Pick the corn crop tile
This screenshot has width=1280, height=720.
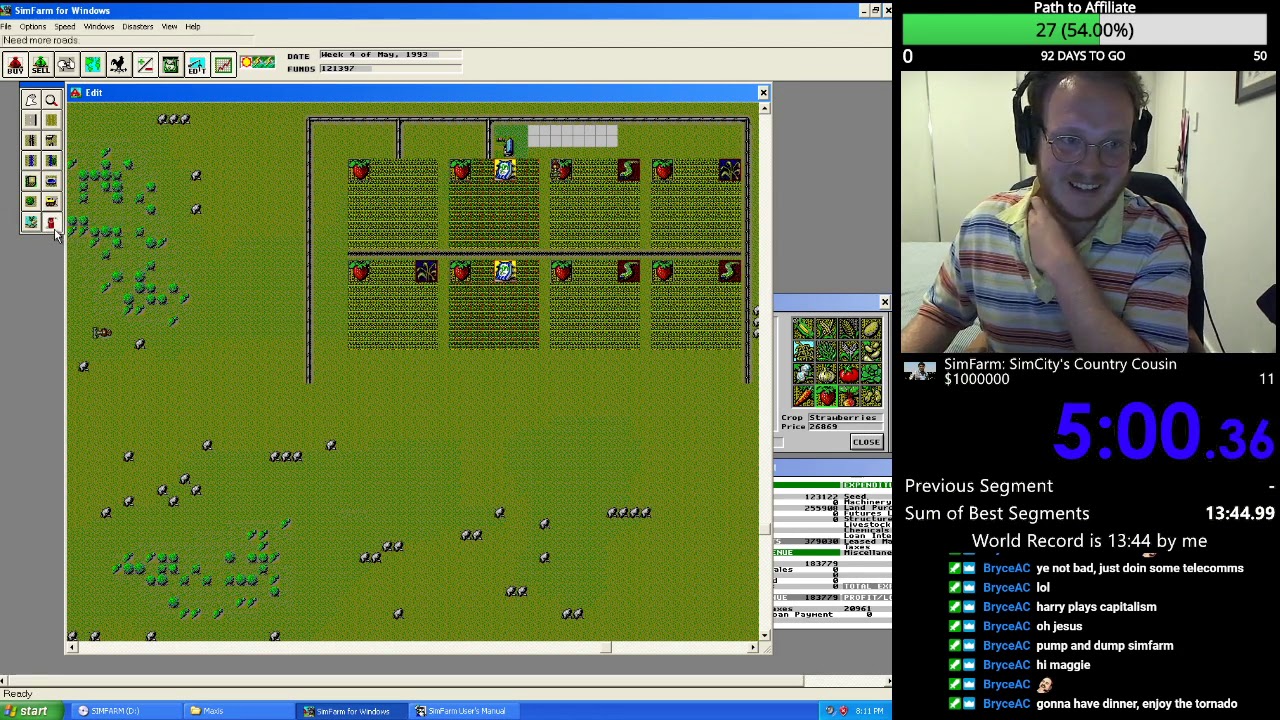tap(803, 329)
